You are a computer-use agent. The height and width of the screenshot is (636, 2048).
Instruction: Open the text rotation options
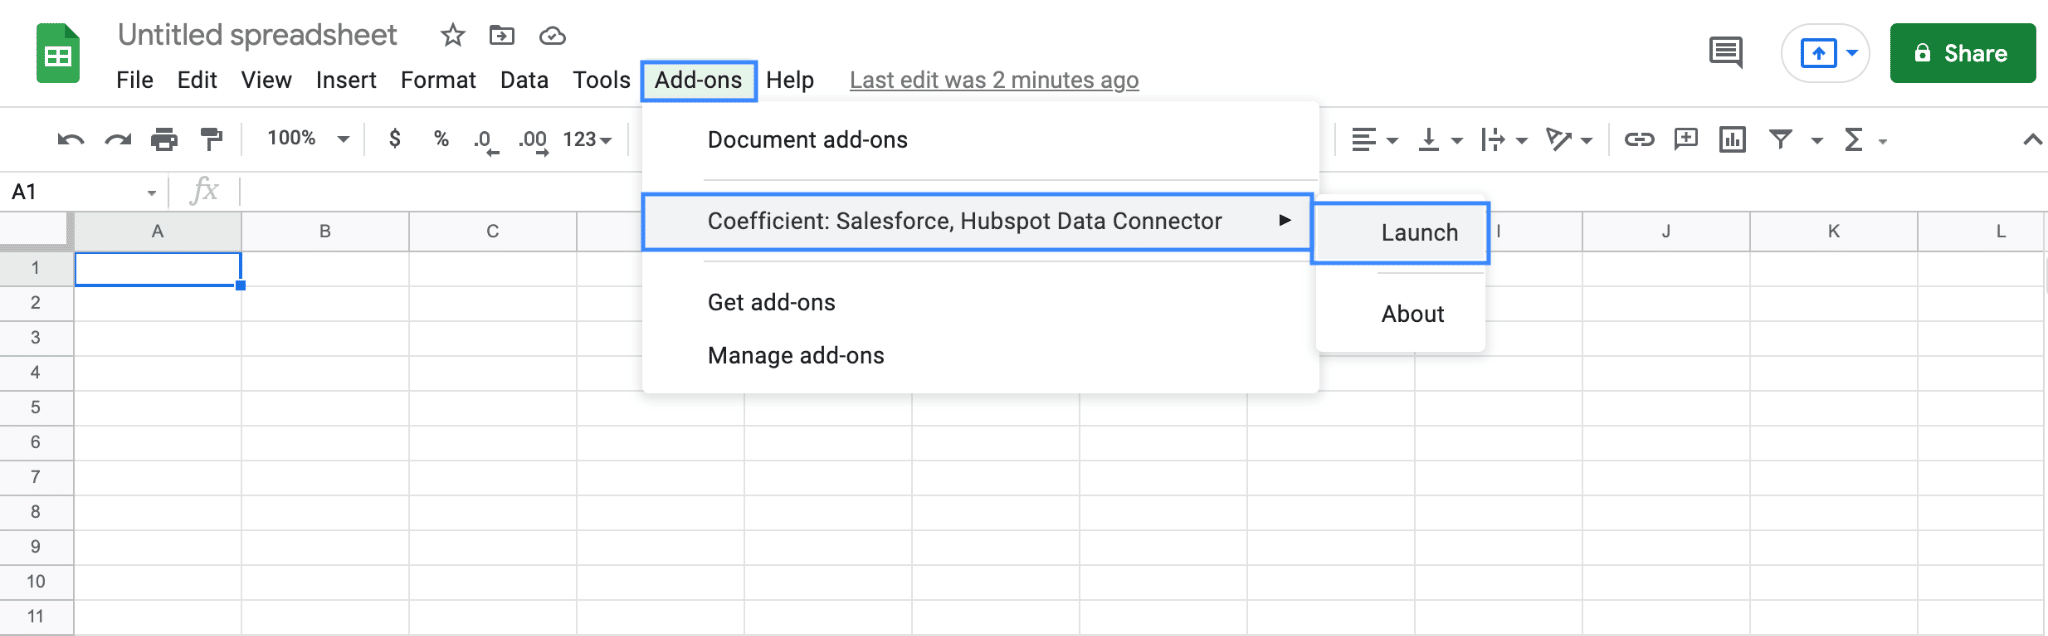pyautogui.click(x=1569, y=139)
